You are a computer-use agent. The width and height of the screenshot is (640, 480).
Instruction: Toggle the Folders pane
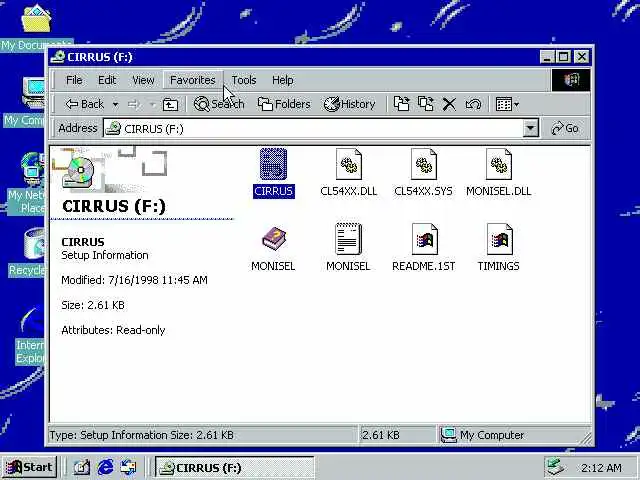pos(284,104)
